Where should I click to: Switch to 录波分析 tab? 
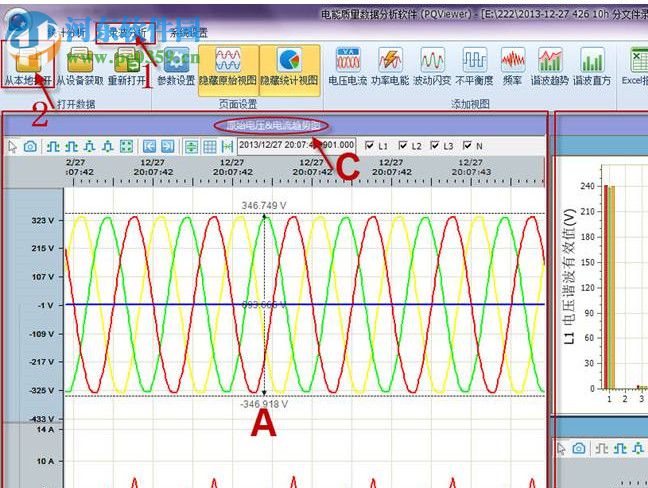pos(126,33)
